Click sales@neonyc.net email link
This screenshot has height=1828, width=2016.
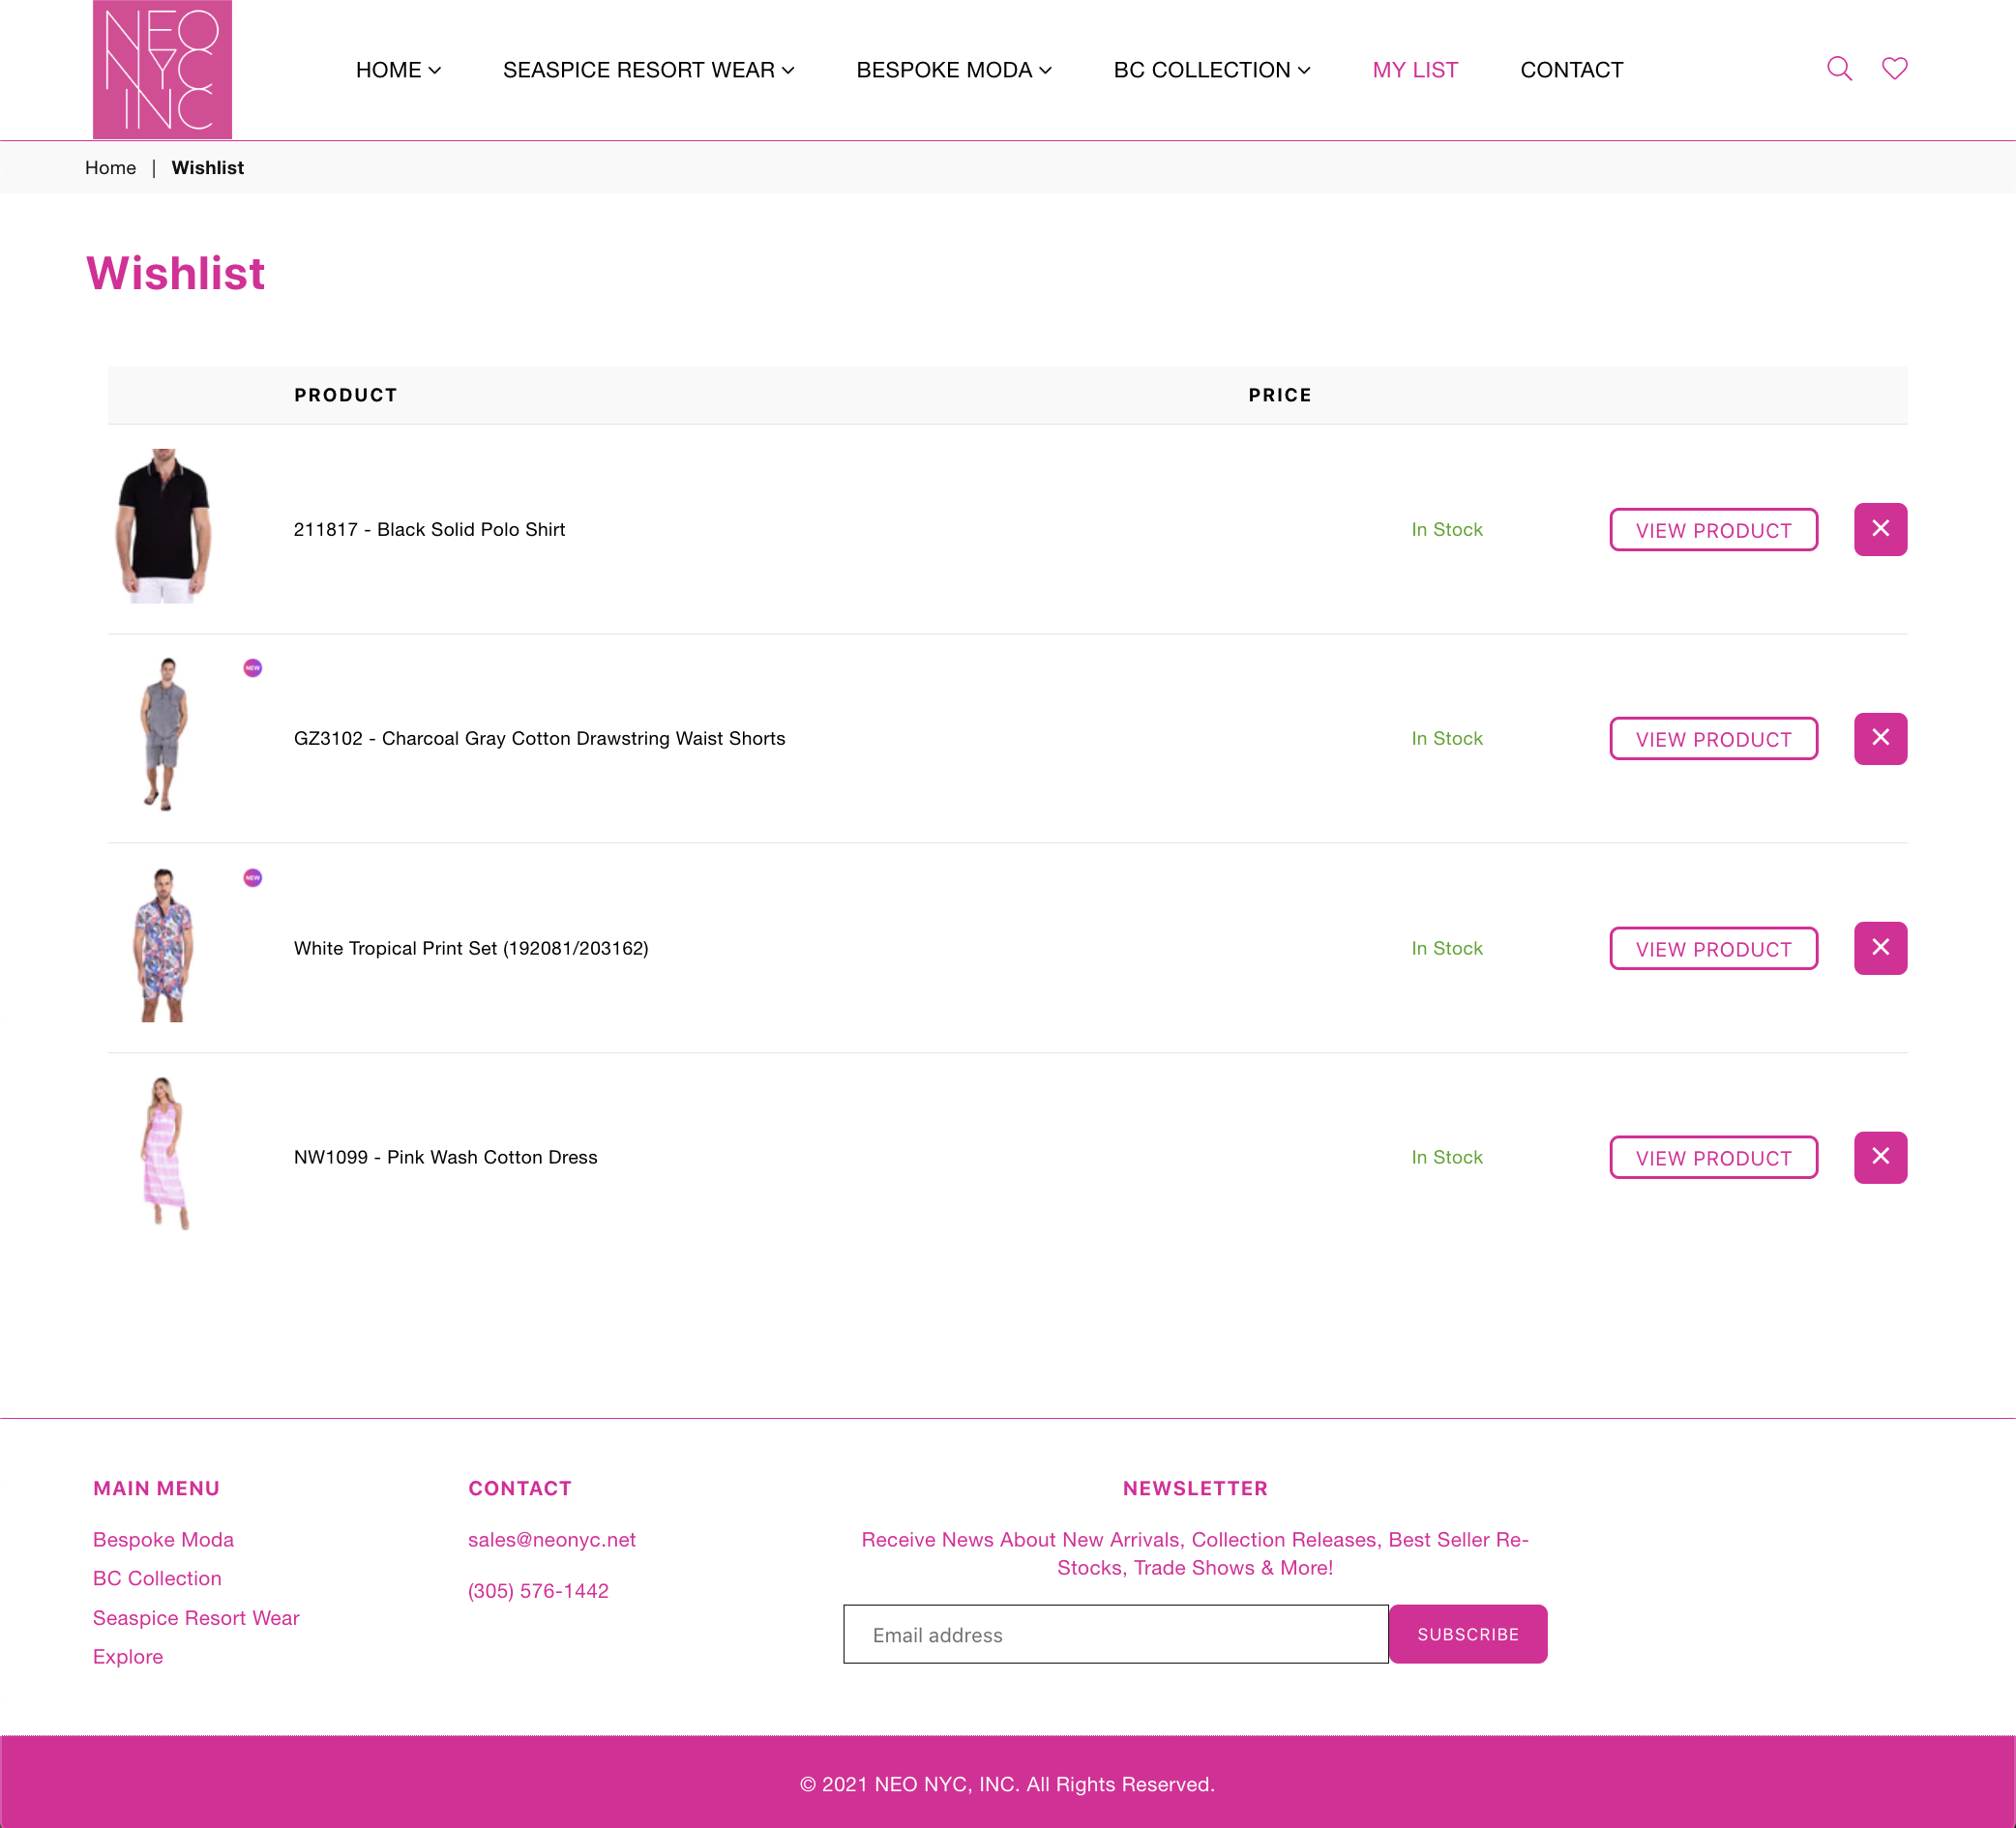click(551, 1539)
